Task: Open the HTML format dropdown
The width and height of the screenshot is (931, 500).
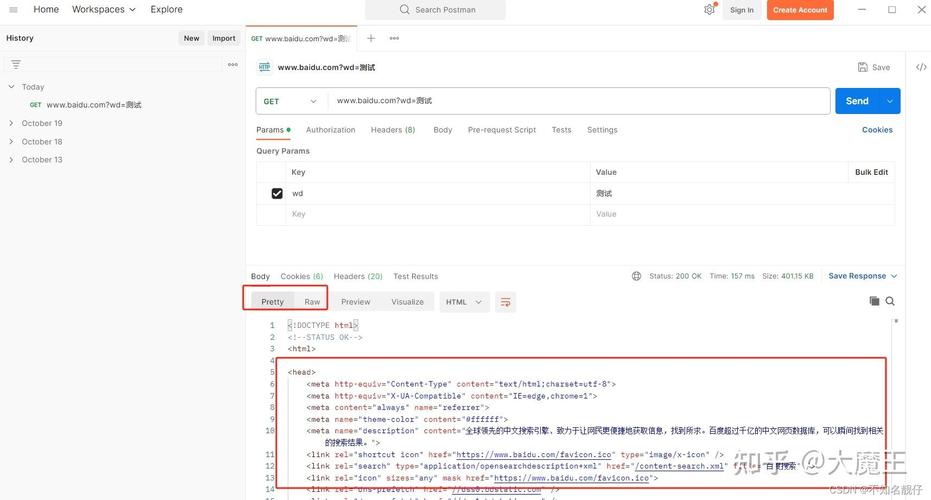Action: 464,302
